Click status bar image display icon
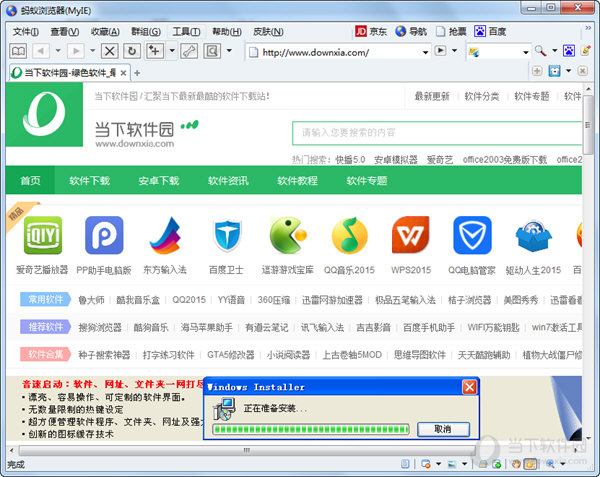 452,464
